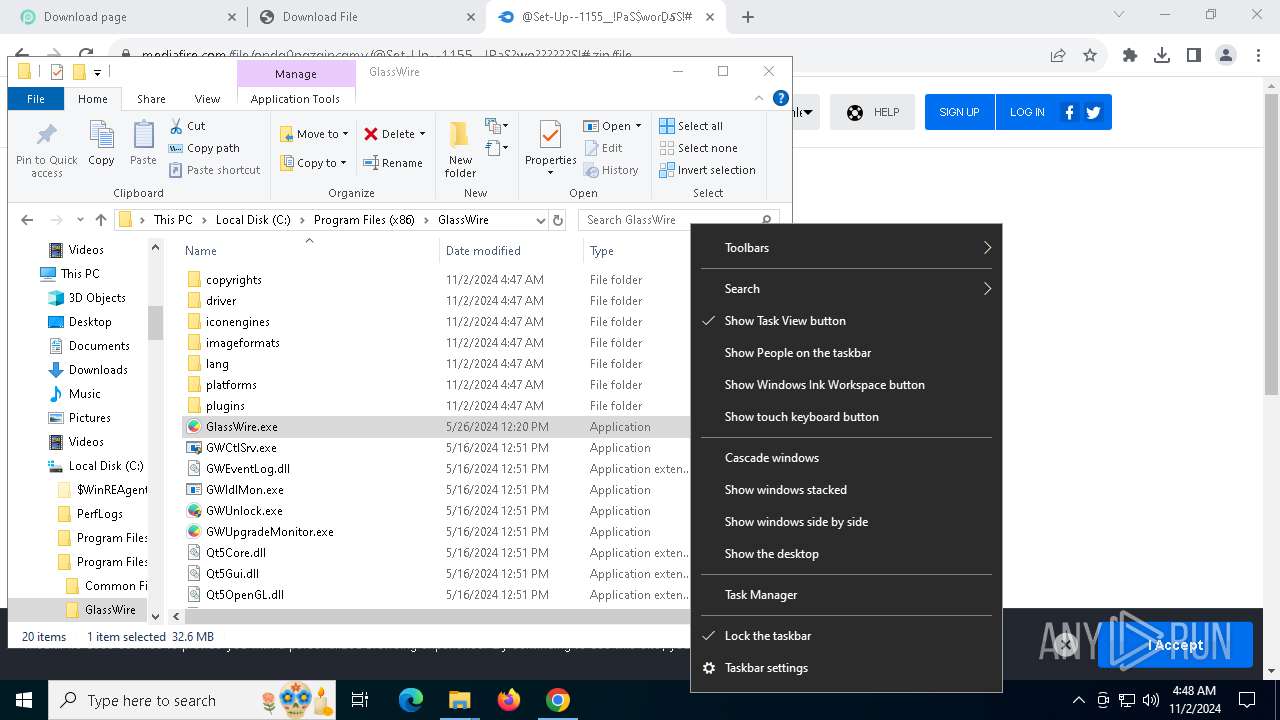
Task: Open Explorer help question mark icon
Action: (x=781, y=98)
